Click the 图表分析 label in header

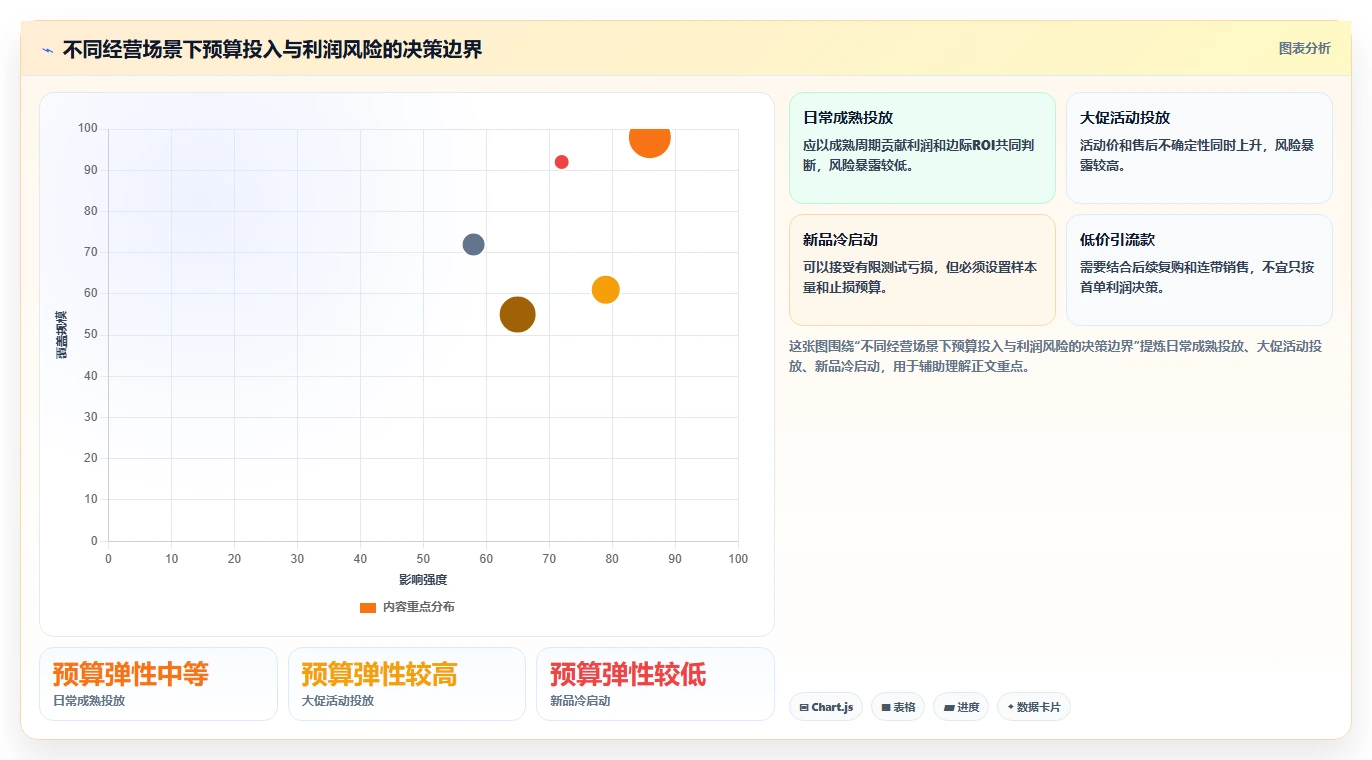(x=1304, y=48)
